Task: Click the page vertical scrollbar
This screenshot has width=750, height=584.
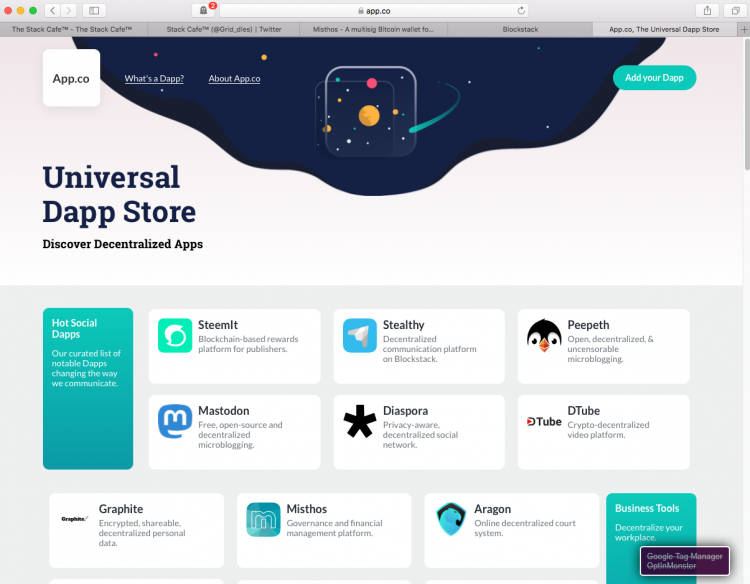Action: pos(746,104)
